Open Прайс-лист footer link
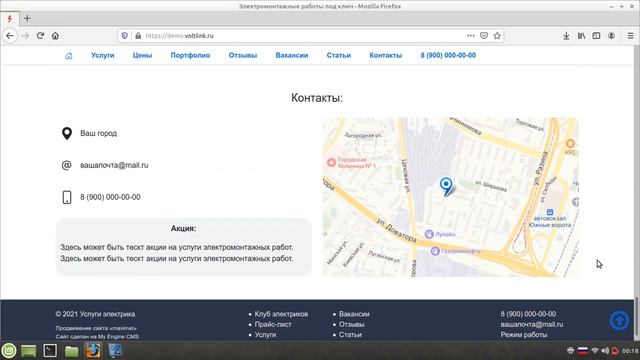The height and width of the screenshot is (360, 640). [273, 324]
